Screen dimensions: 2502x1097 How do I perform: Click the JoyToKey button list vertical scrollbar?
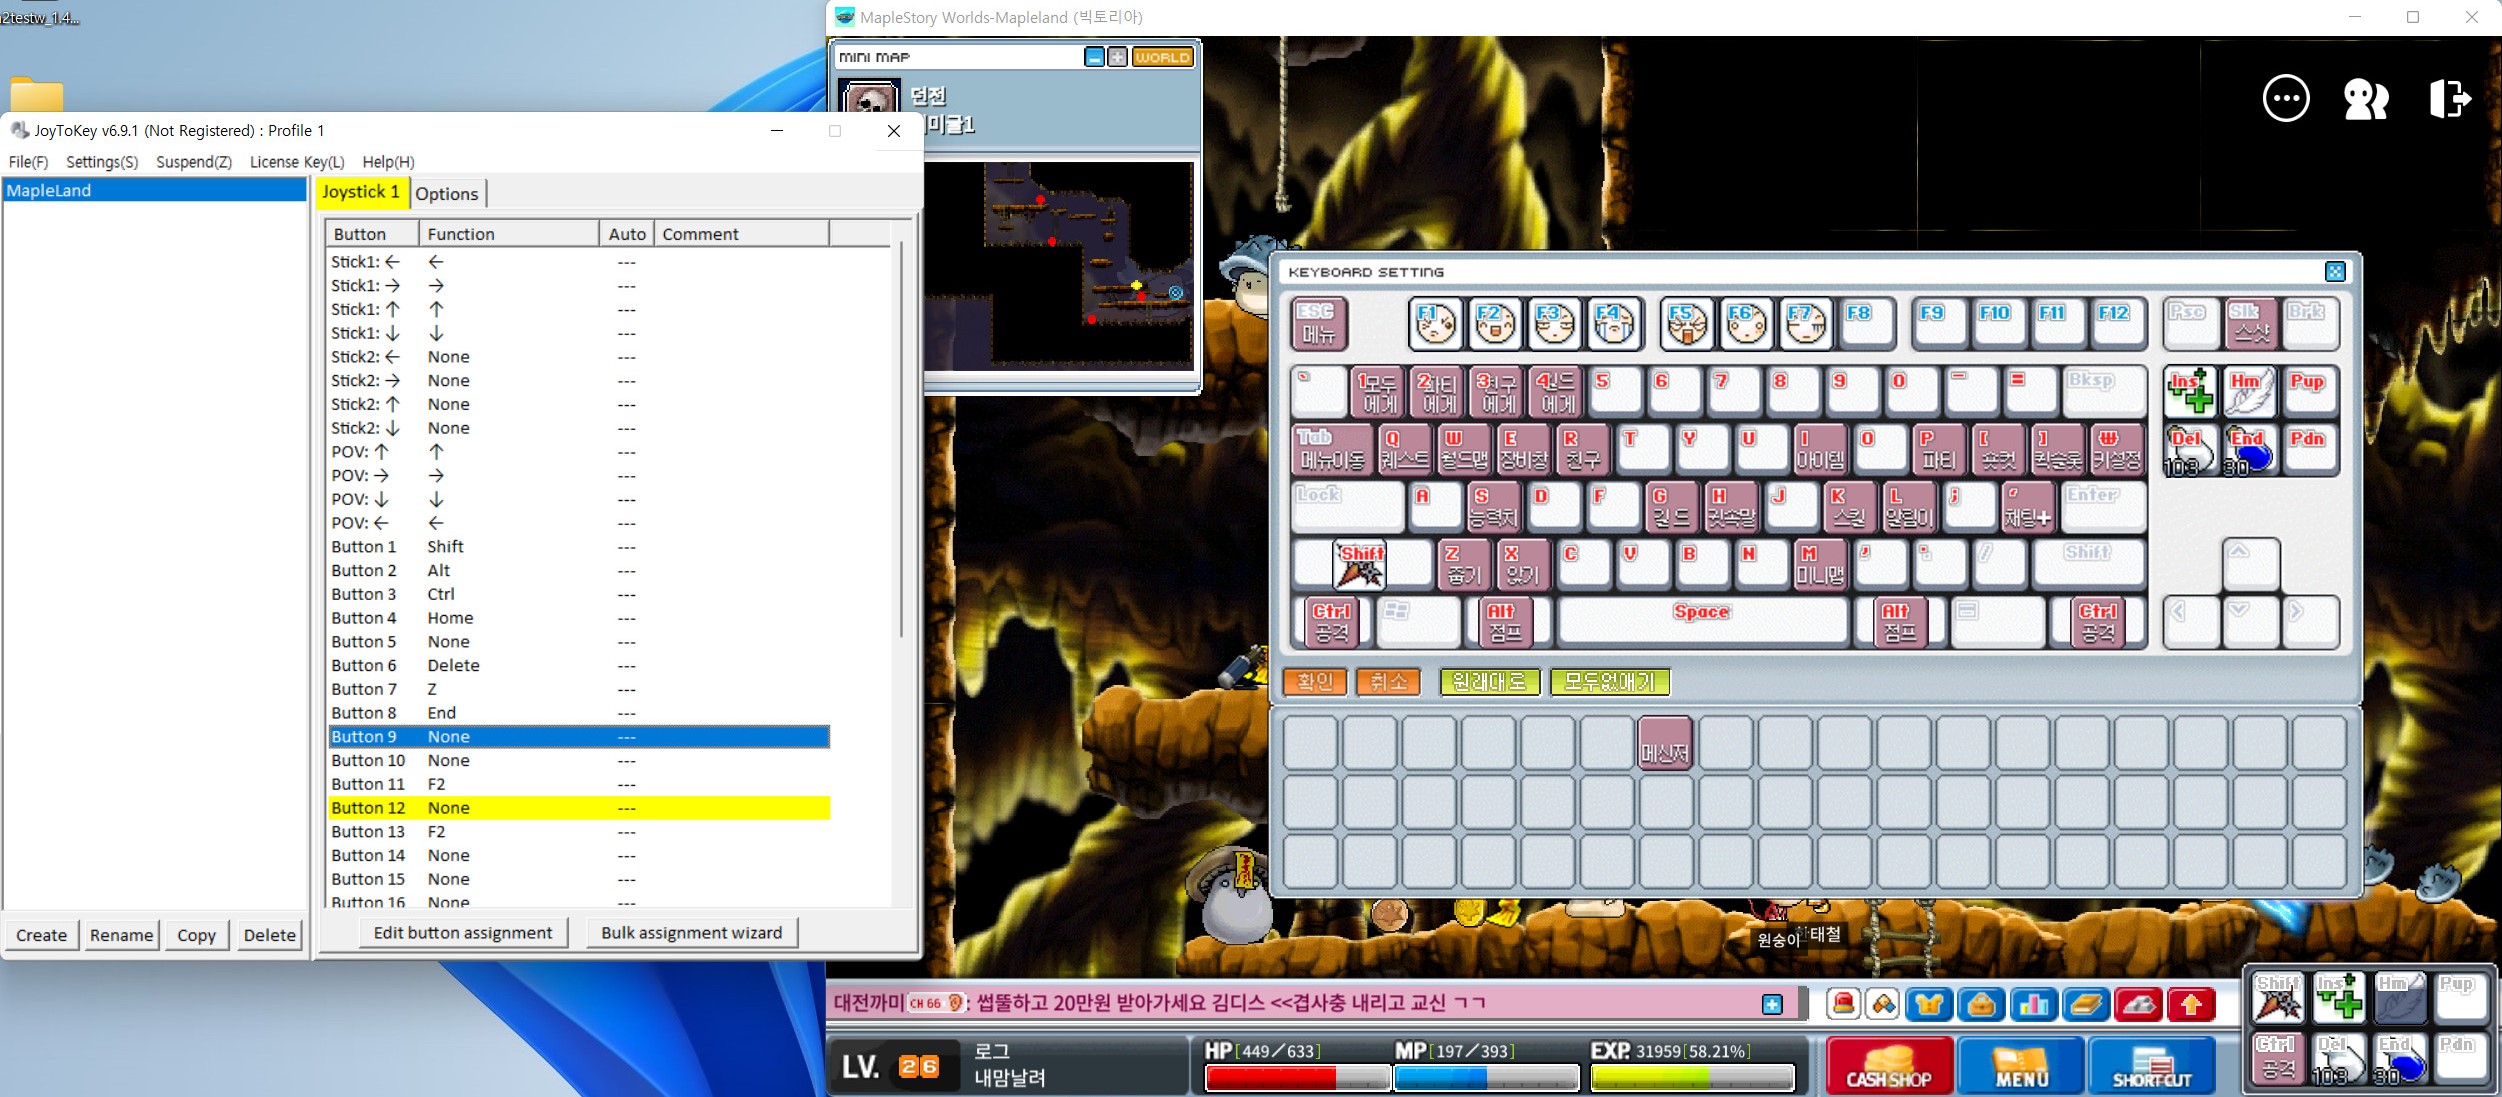[901, 440]
